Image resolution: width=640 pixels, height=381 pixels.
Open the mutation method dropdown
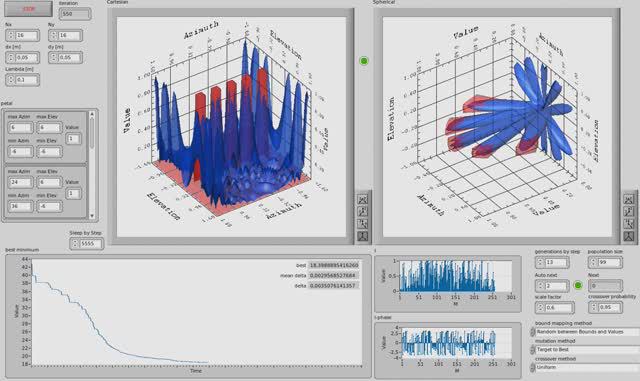pyautogui.click(x=587, y=350)
